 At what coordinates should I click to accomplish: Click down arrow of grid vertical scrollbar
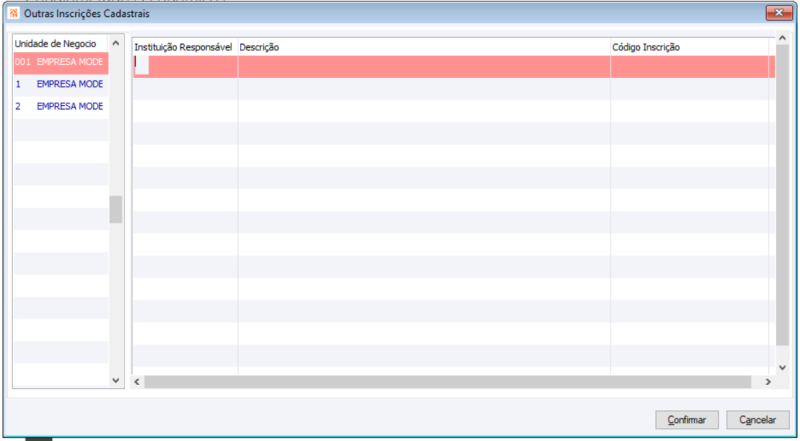[782, 368]
